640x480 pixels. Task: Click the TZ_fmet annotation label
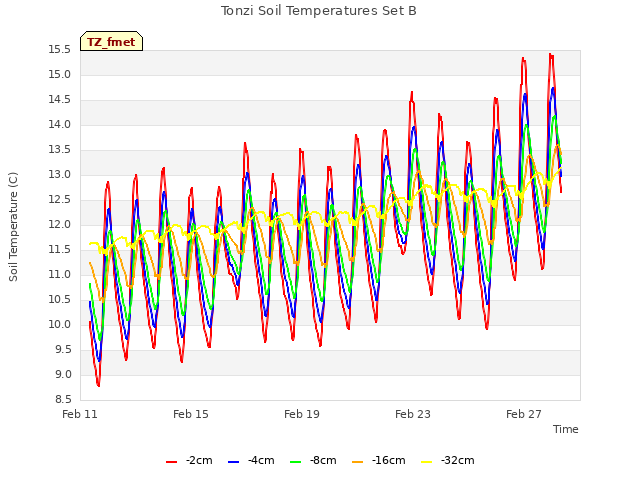pyautogui.click(x=111, y=41)
